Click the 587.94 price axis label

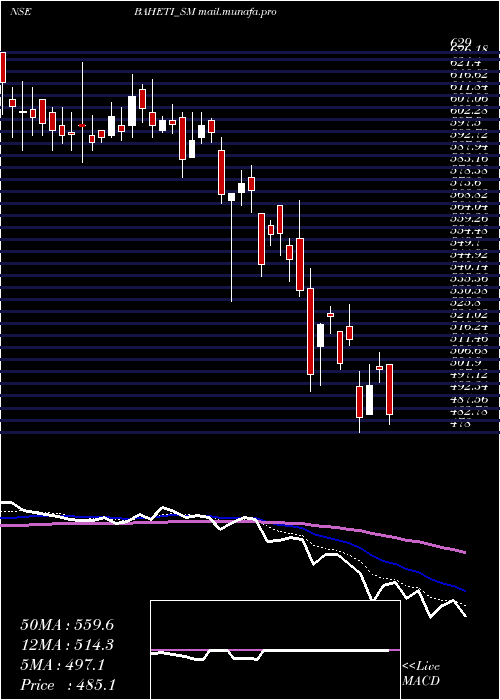click(x=469, y=147)
